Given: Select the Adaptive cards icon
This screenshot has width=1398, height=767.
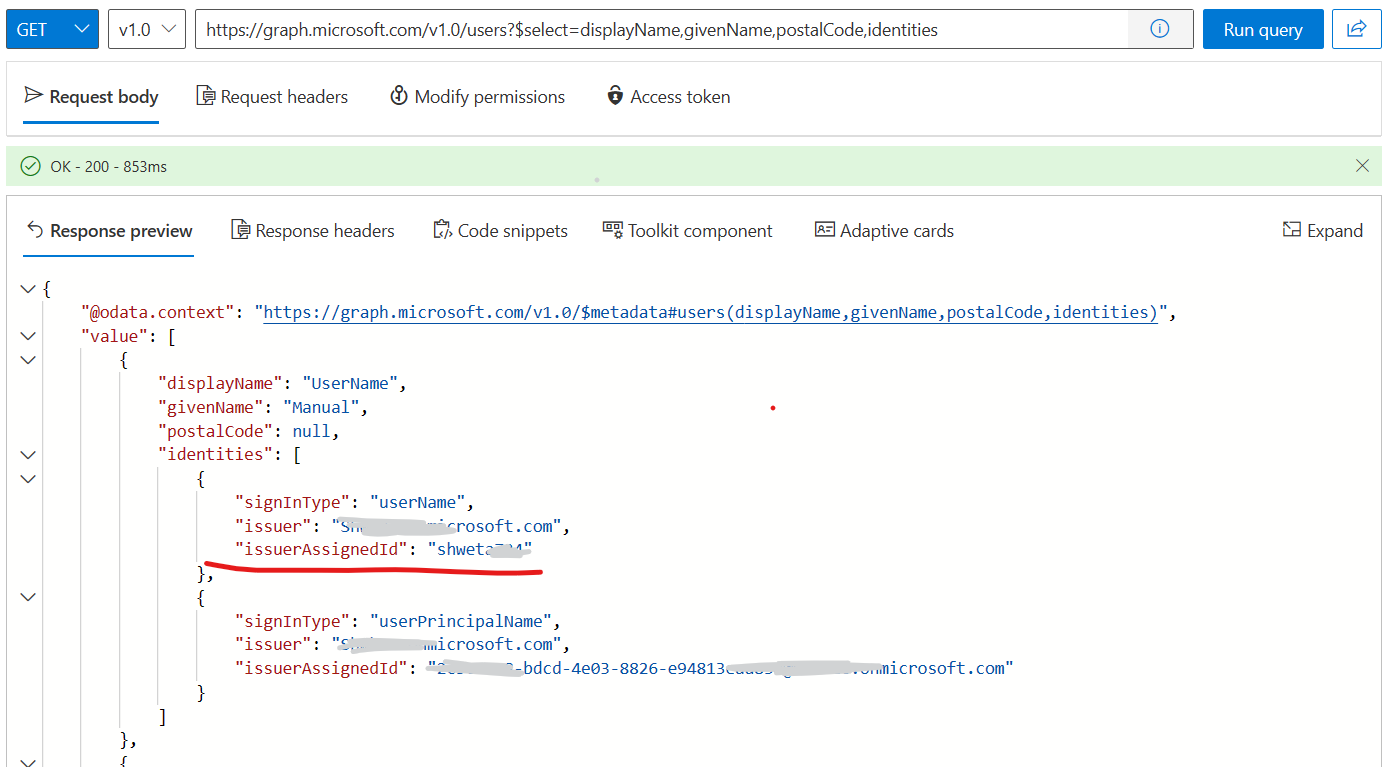Looking at the screenshot, I should click(x=823, y=230).
